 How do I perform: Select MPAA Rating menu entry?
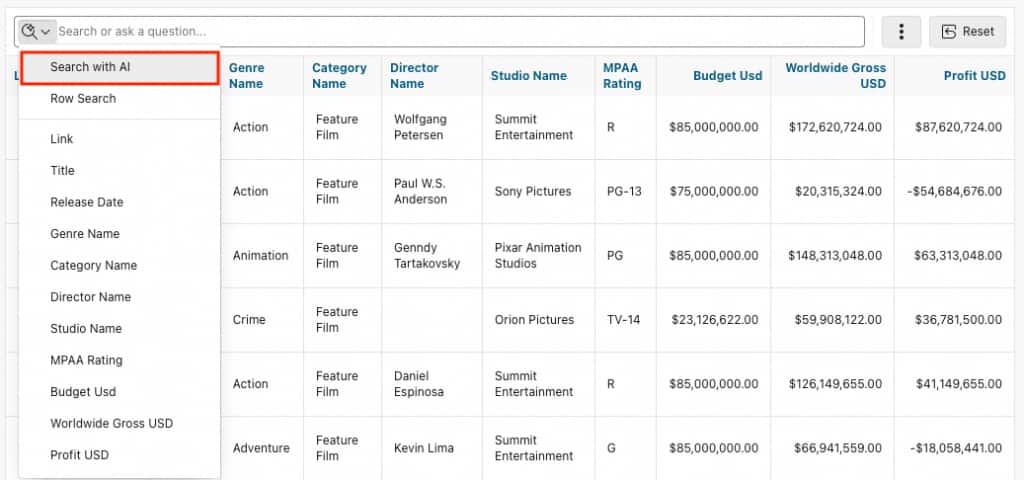pos(87,360)
